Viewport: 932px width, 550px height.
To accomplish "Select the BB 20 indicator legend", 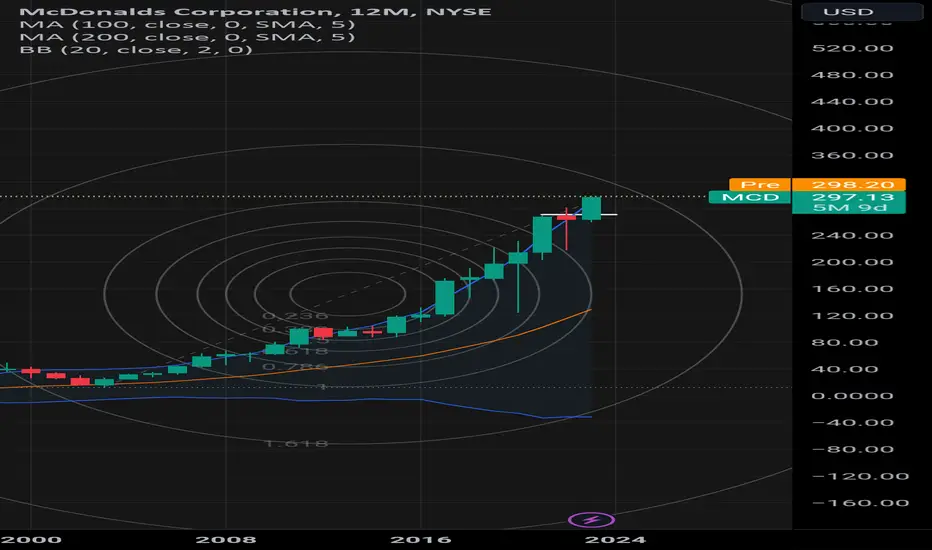I will click(x=136, y=49).
